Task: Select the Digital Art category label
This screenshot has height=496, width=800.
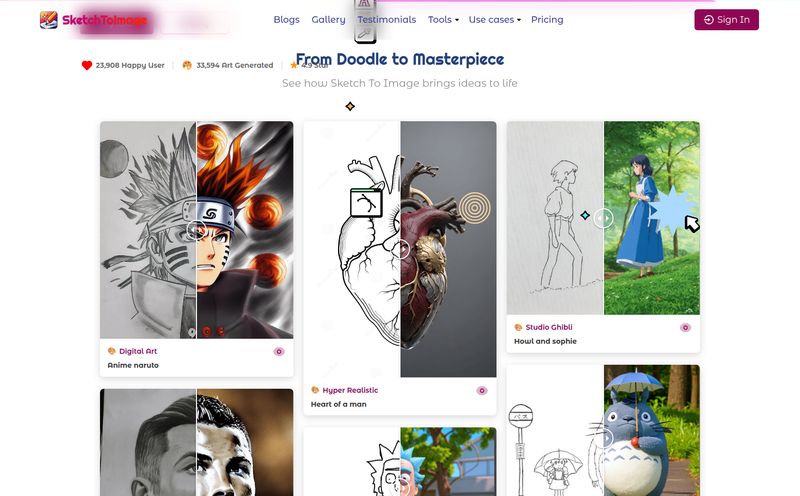Action: pos(138,351)
